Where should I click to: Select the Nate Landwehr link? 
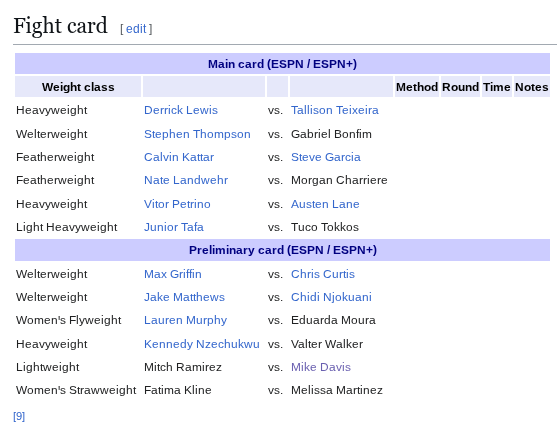(x=186, y=180)
